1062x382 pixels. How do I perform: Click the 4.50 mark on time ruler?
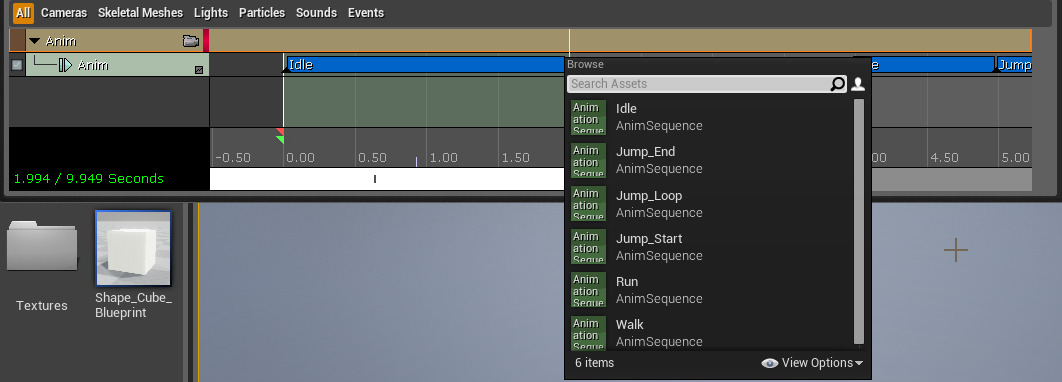point(944,158)
